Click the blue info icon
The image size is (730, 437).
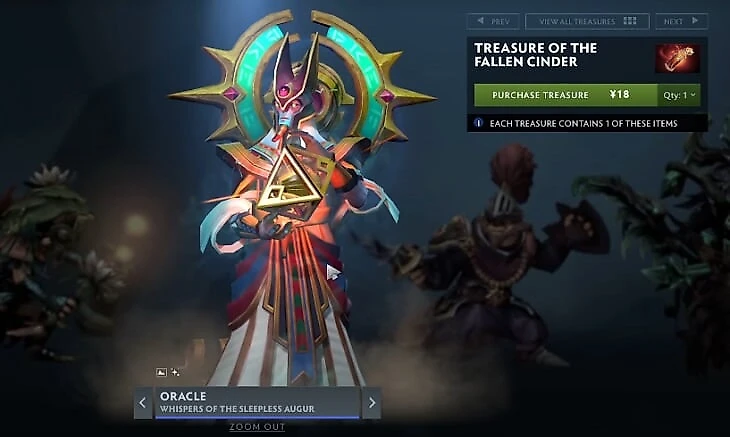tap(478, 123)
